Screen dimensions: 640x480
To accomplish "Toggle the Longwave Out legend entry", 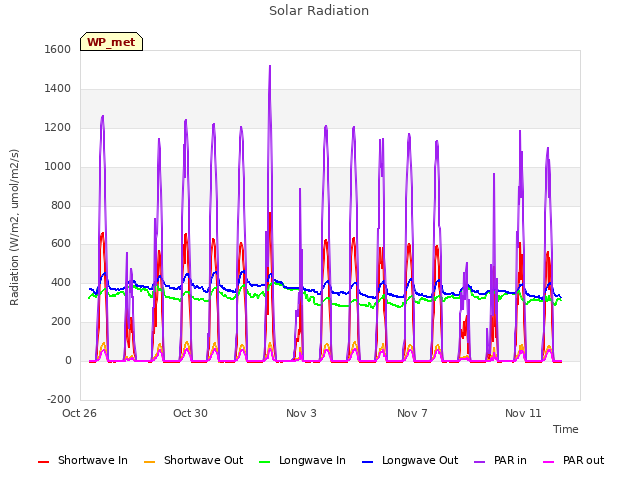I will pos(410,460).
